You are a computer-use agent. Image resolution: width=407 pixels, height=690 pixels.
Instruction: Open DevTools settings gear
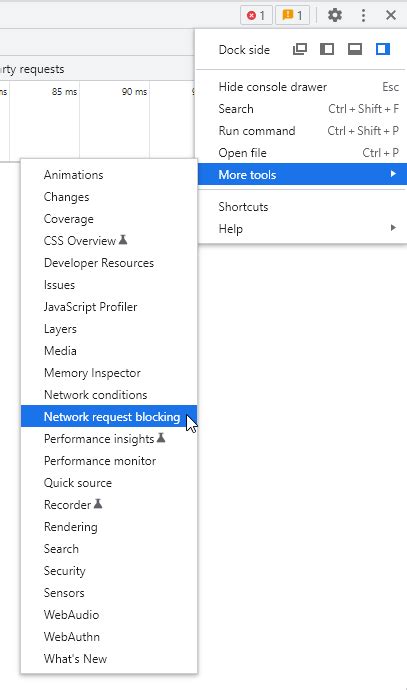[335, 15]
